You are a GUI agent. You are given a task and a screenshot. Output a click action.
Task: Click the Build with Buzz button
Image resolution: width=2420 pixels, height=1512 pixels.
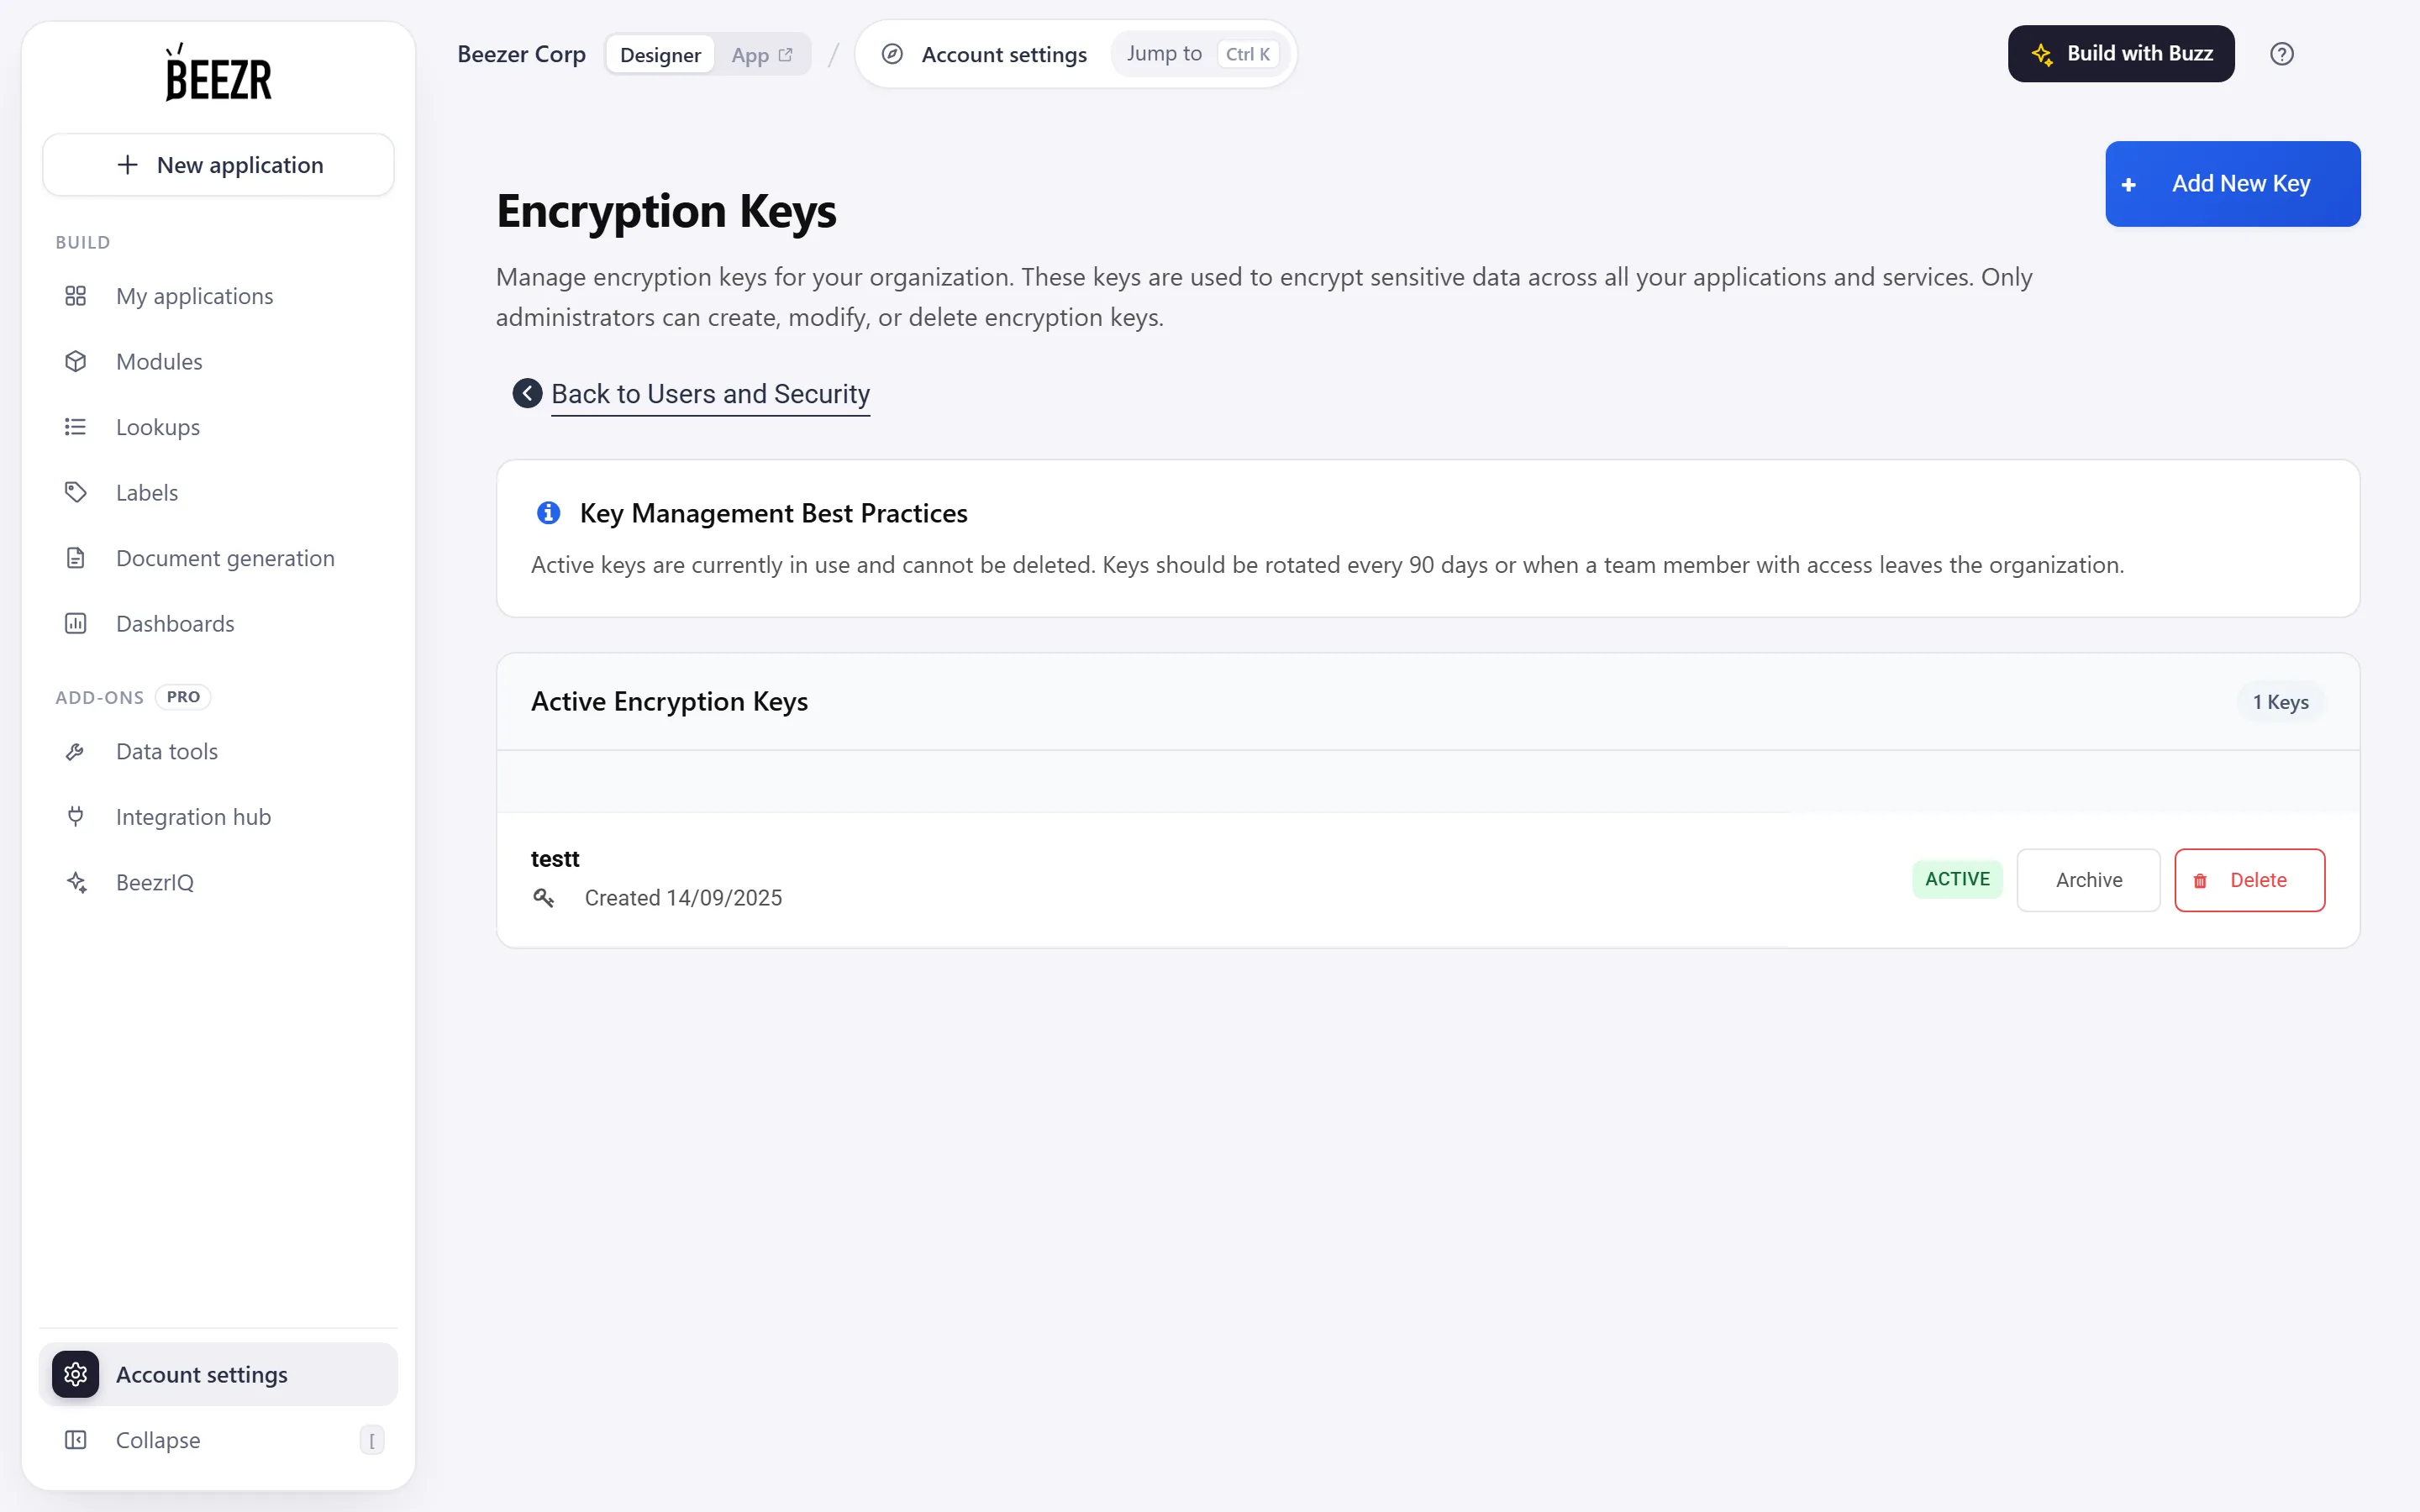coord(2120,54)
